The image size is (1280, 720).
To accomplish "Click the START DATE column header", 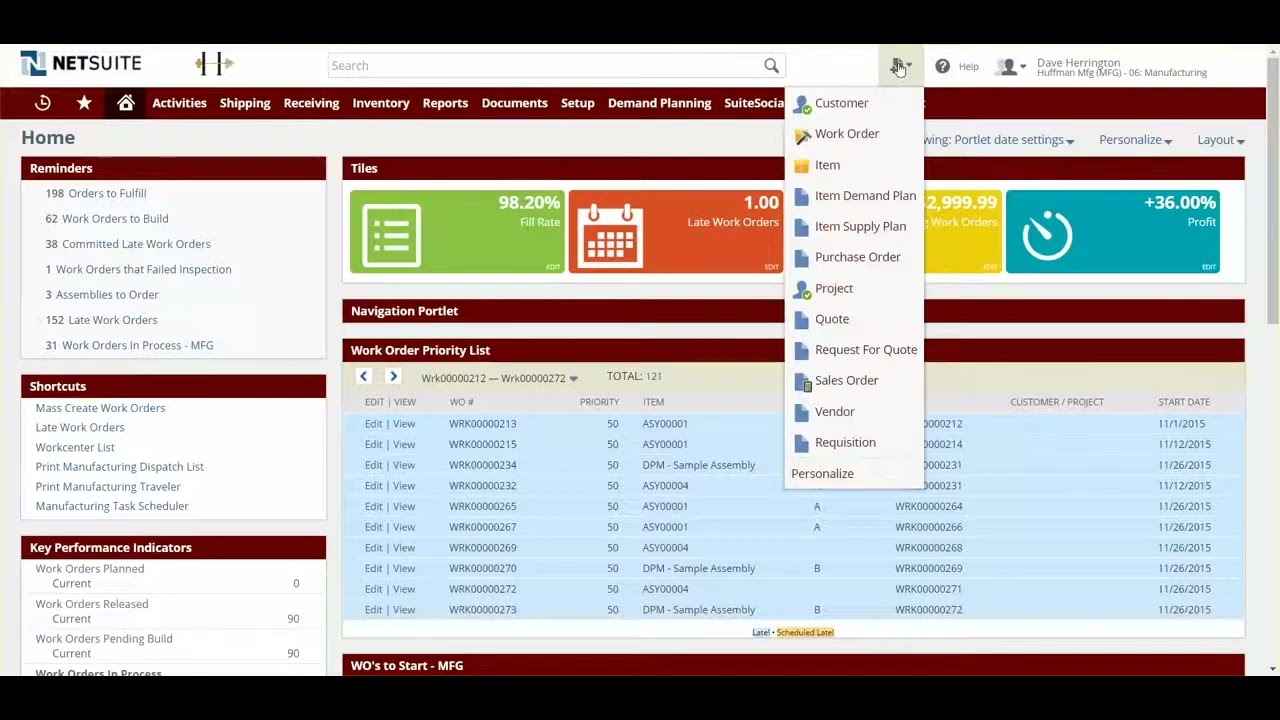I will coord(1184,402).
